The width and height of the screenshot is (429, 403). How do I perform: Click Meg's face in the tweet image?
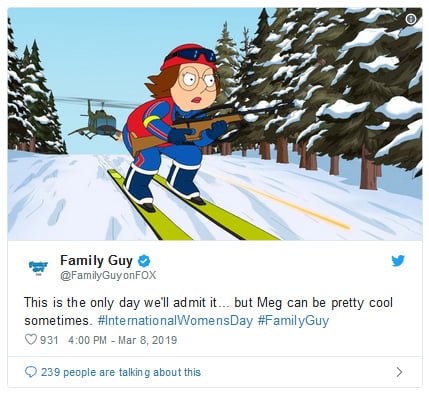197,86
